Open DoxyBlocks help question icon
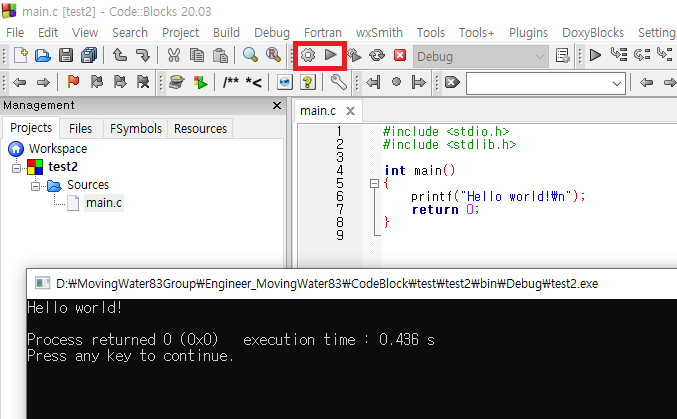677x419 pixels. coord(308,82)
